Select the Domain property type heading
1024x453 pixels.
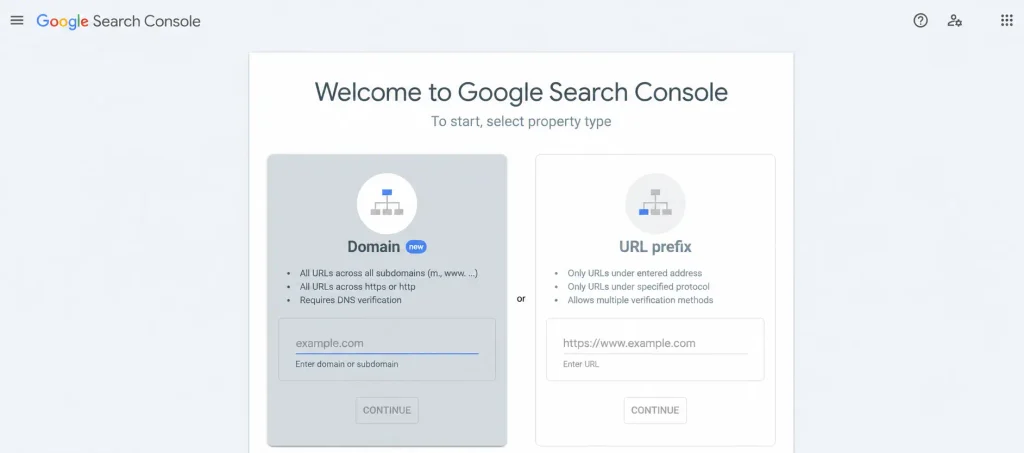[374, 247]
